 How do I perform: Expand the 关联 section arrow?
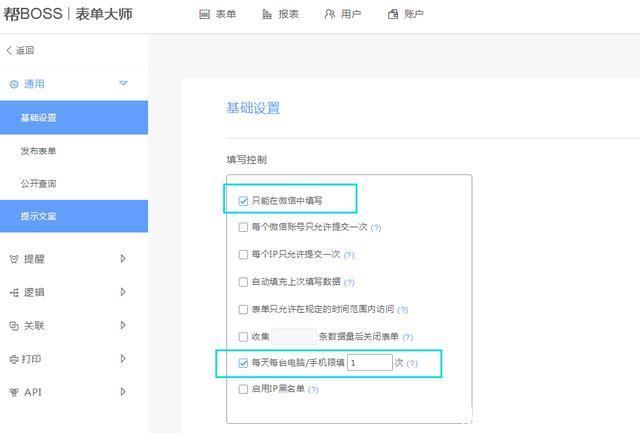[x=123, y=325]
